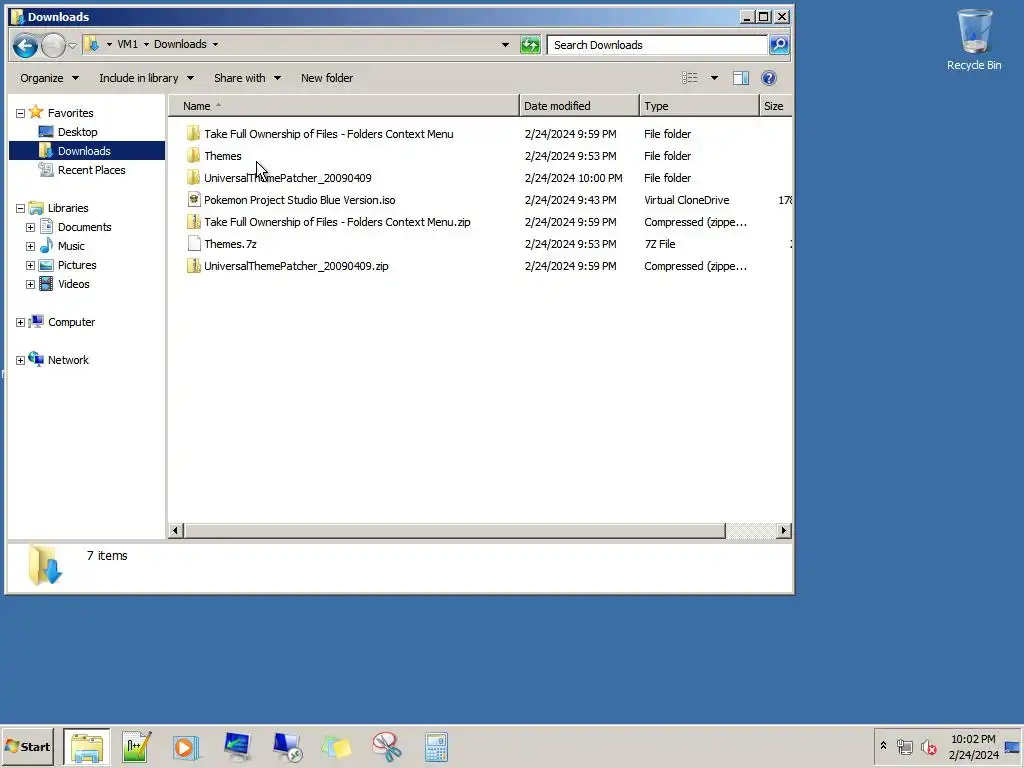This screenshot has height=768, width=1024.
Task: Click the horizontal scrollbar right arrow
Action: coord(784,531)
